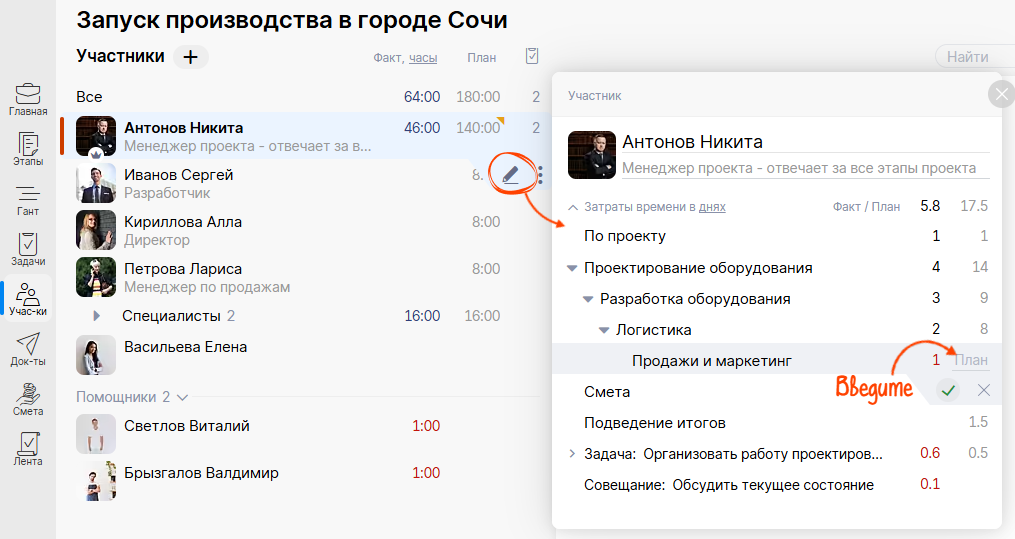Confirm plan entry with green checkmark
Image resolution: width=1015 pixels, height=539 pixels.
(x=948, y=390)
